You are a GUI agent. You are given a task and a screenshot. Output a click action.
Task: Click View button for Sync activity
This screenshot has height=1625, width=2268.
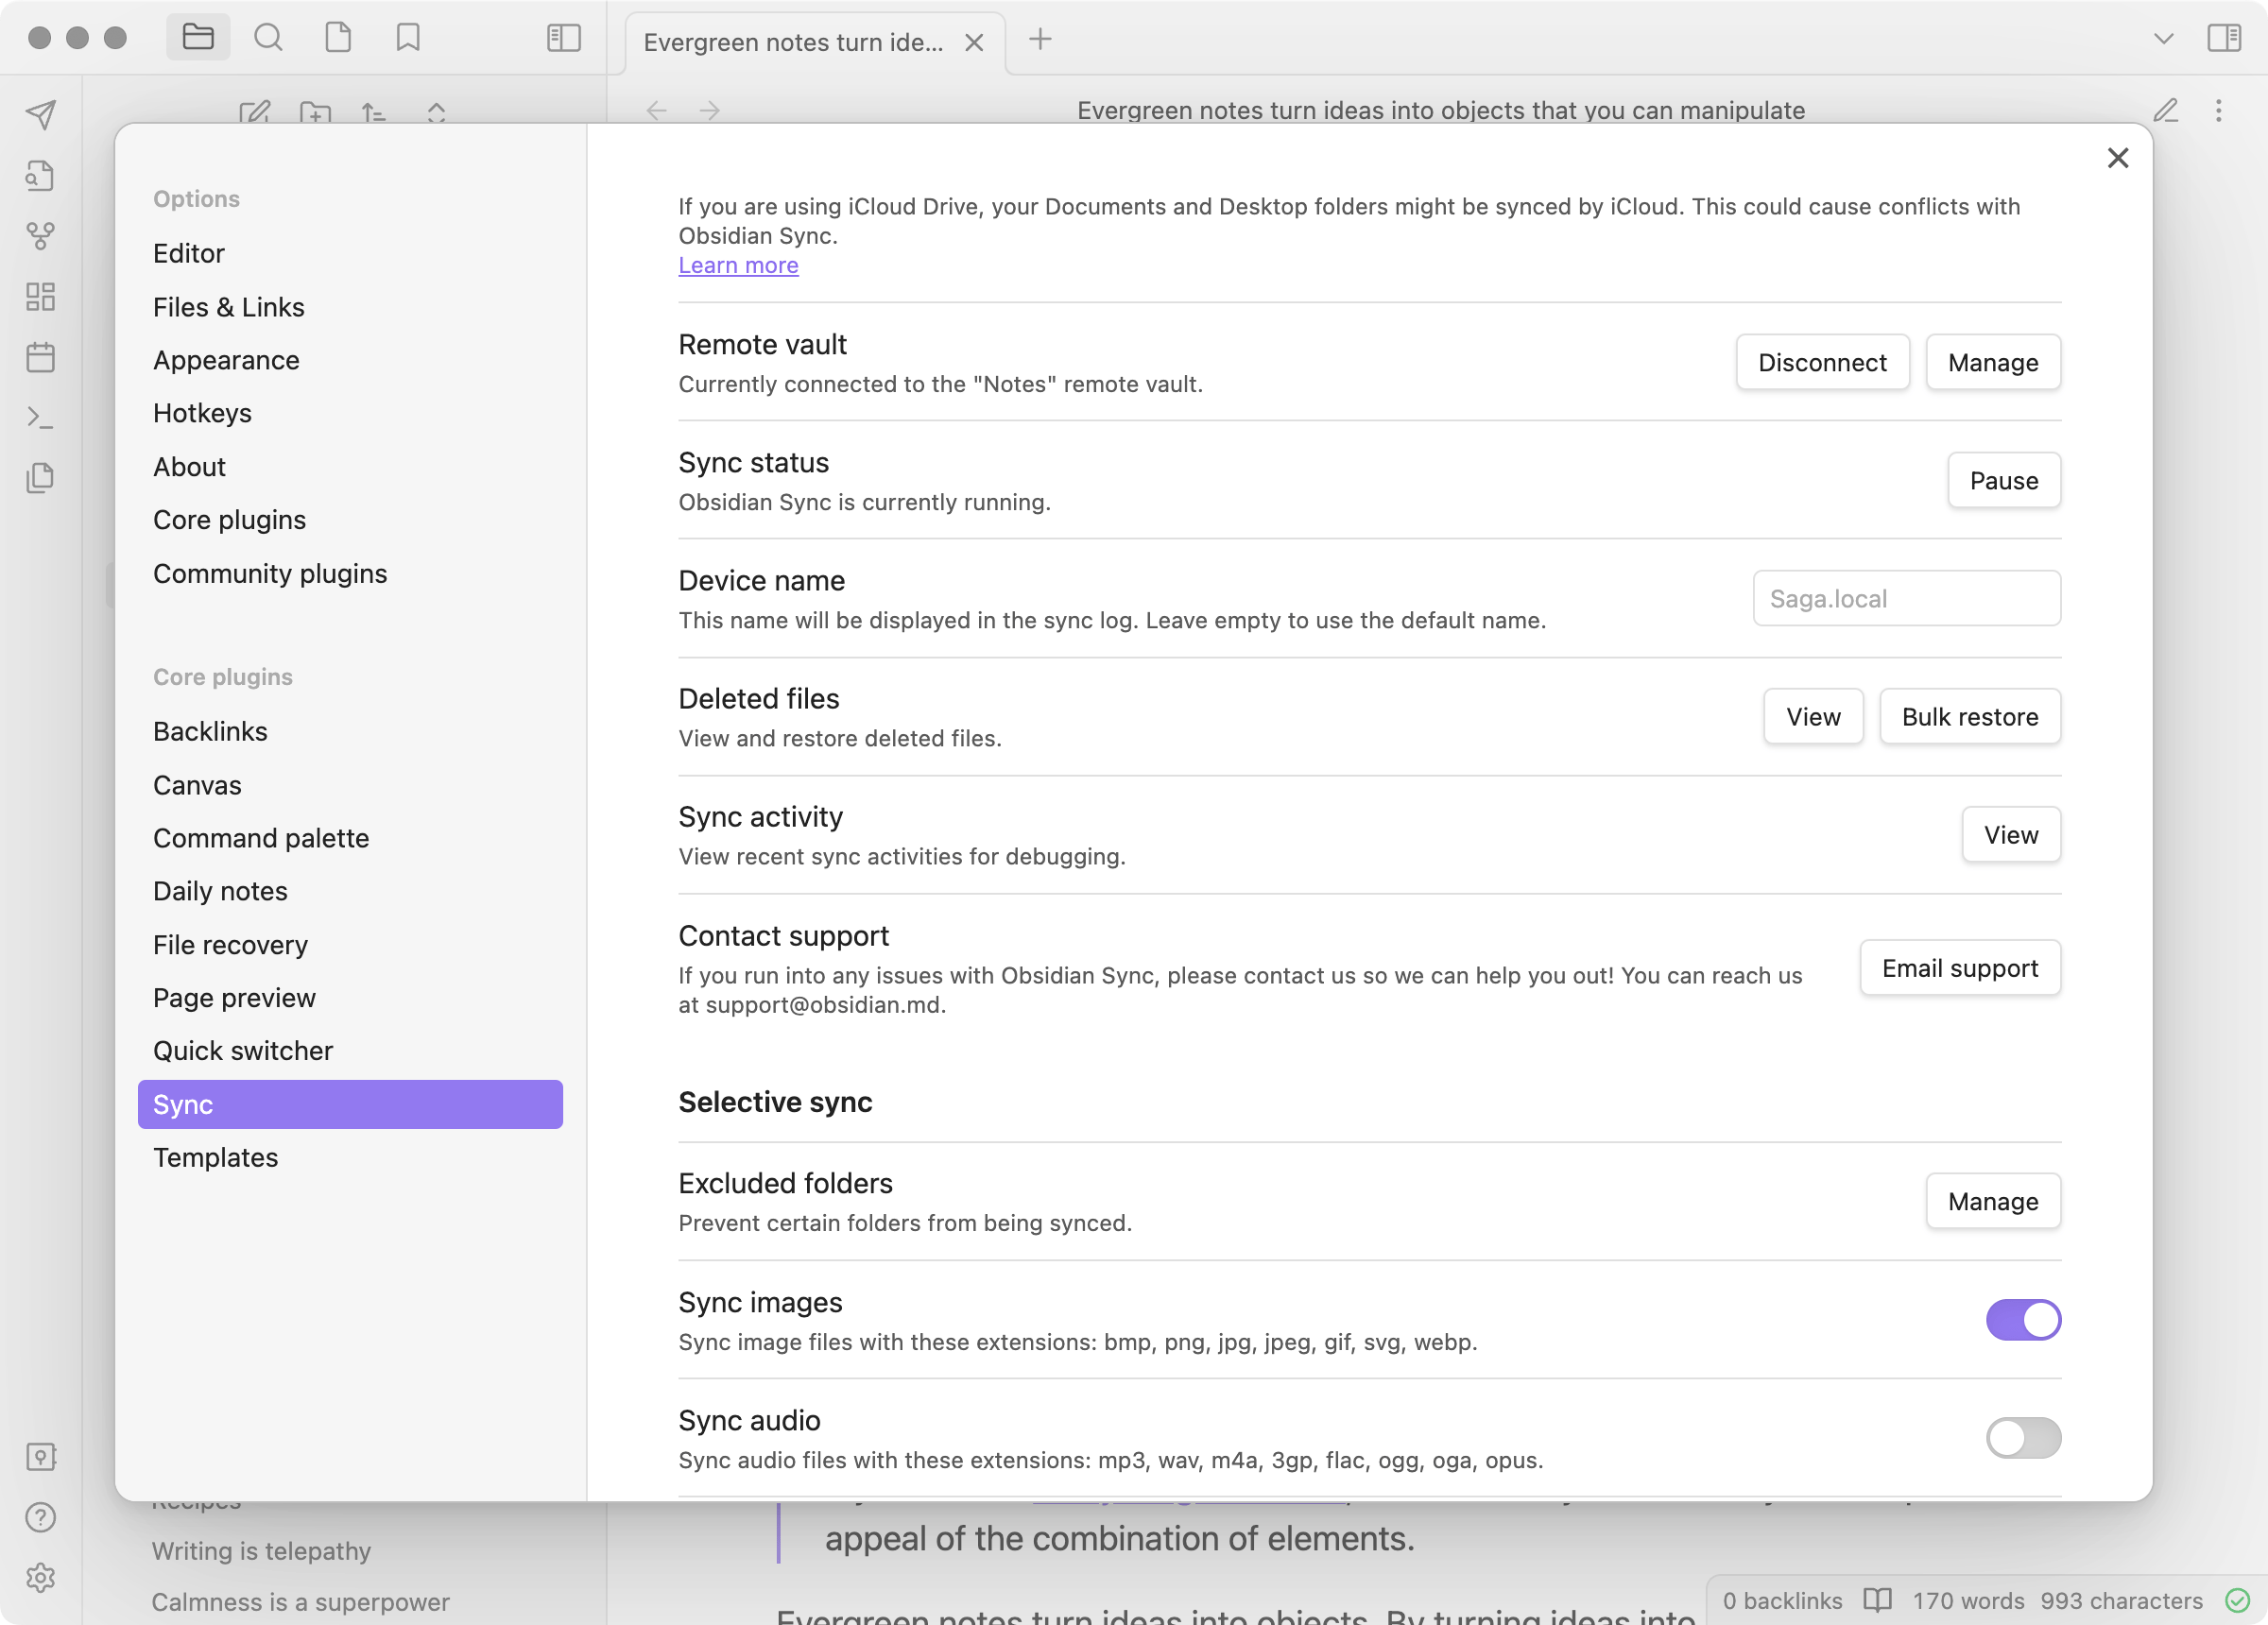pos(2010,833)
